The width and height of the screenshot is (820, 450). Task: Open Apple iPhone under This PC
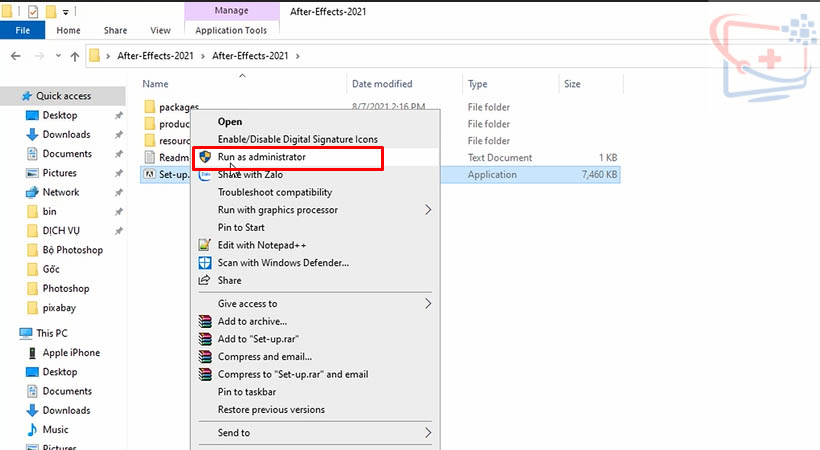[x=71, y=353]
